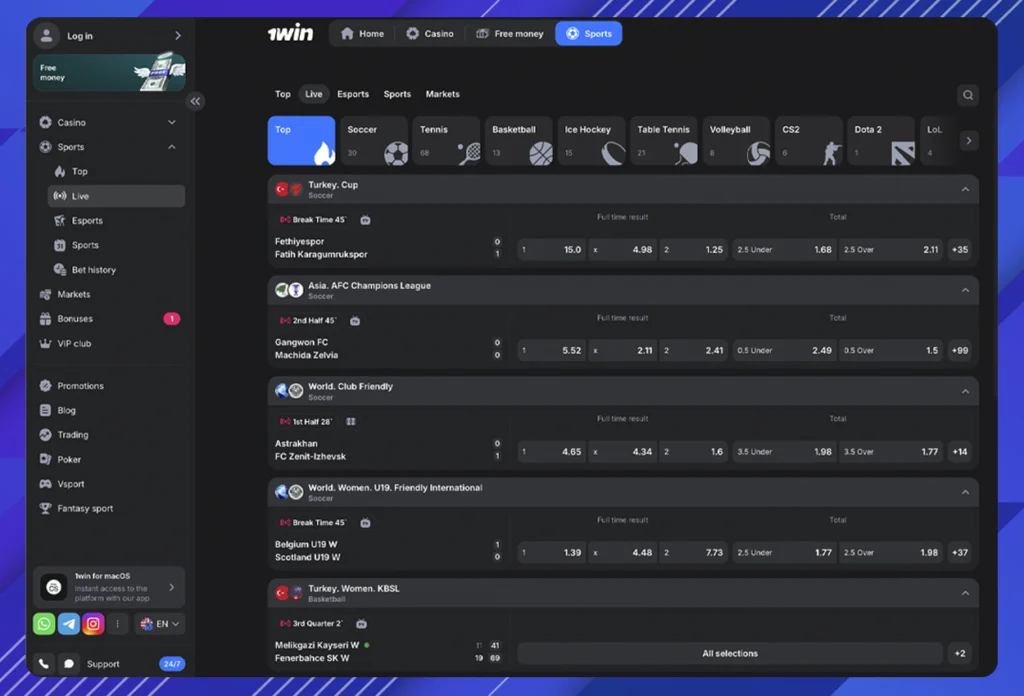Open Vsport in sidebar
The height and width of the screenshot is (696, 1024).
pyautogui.click(x=109, y=484)
